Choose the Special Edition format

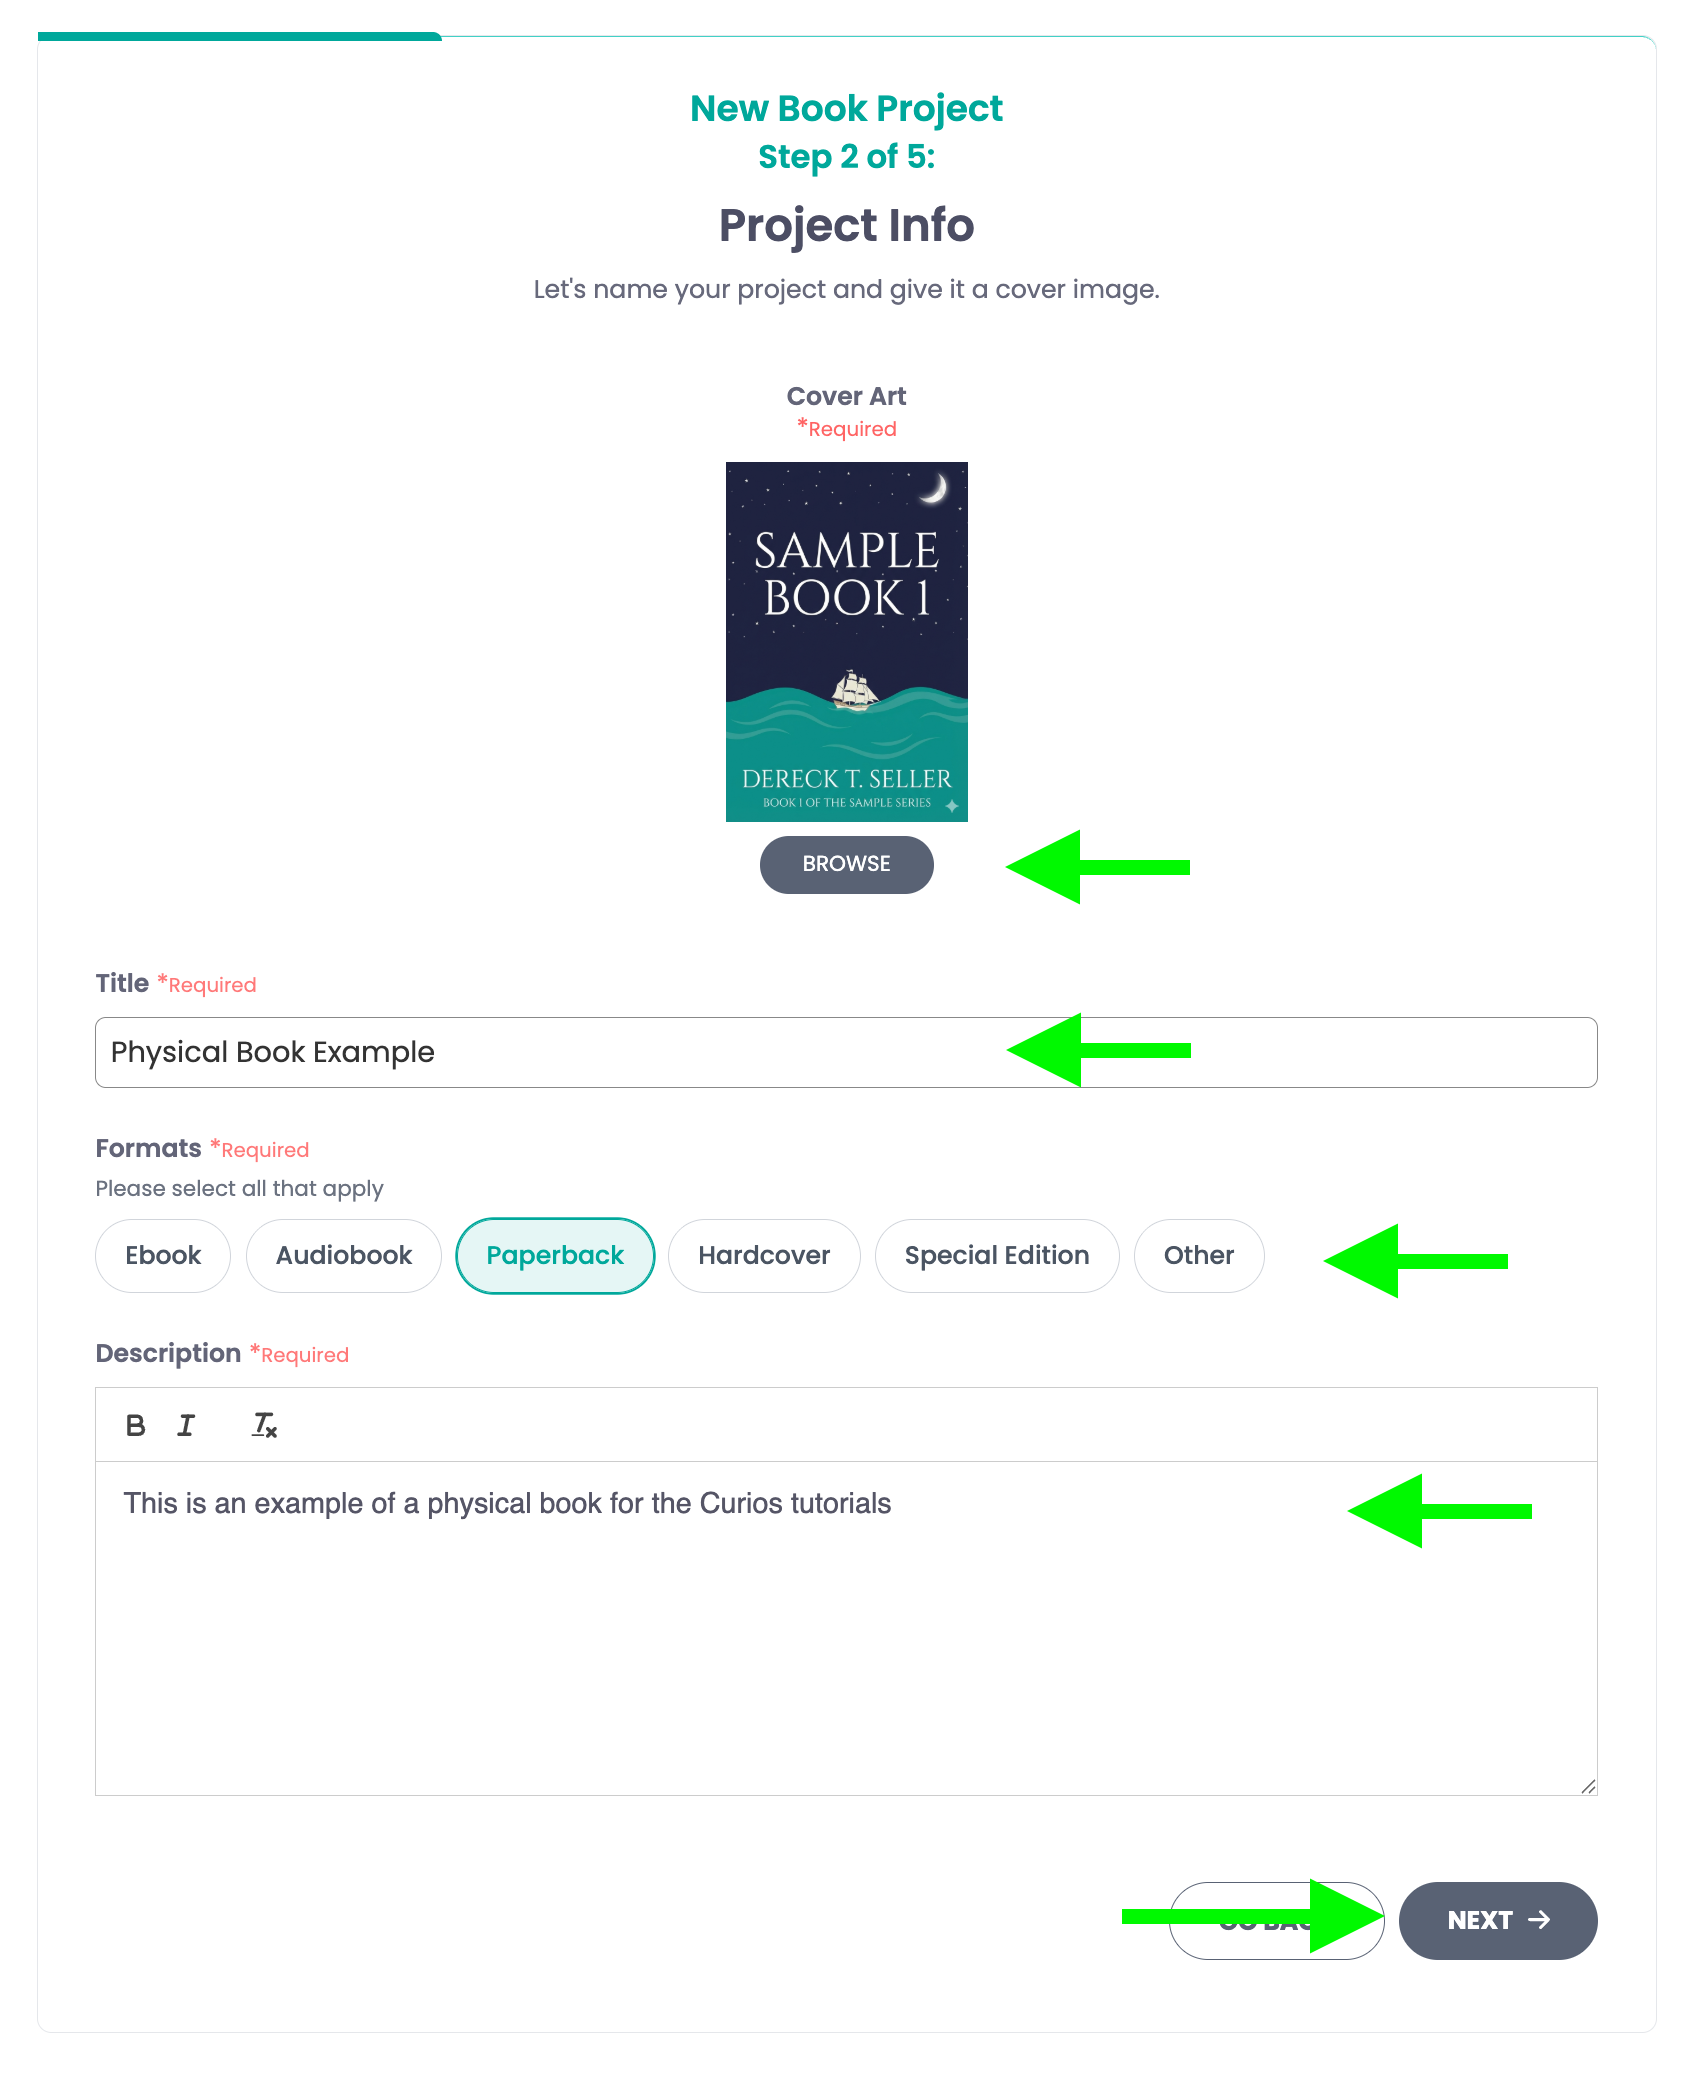[996, 1255]
